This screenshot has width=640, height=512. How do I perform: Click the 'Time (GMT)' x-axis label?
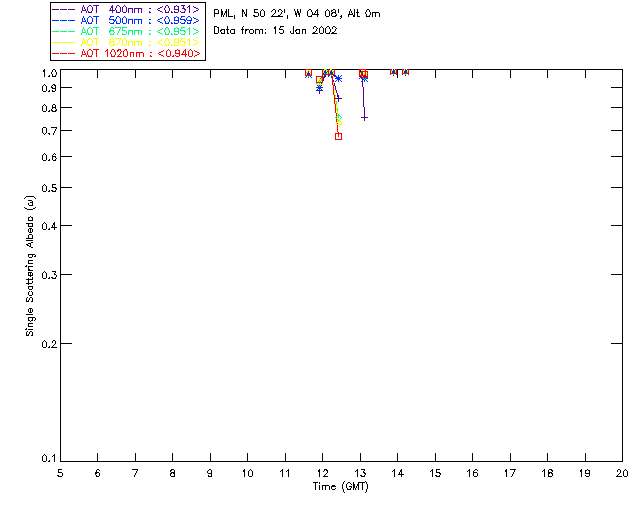click(341, 486)
